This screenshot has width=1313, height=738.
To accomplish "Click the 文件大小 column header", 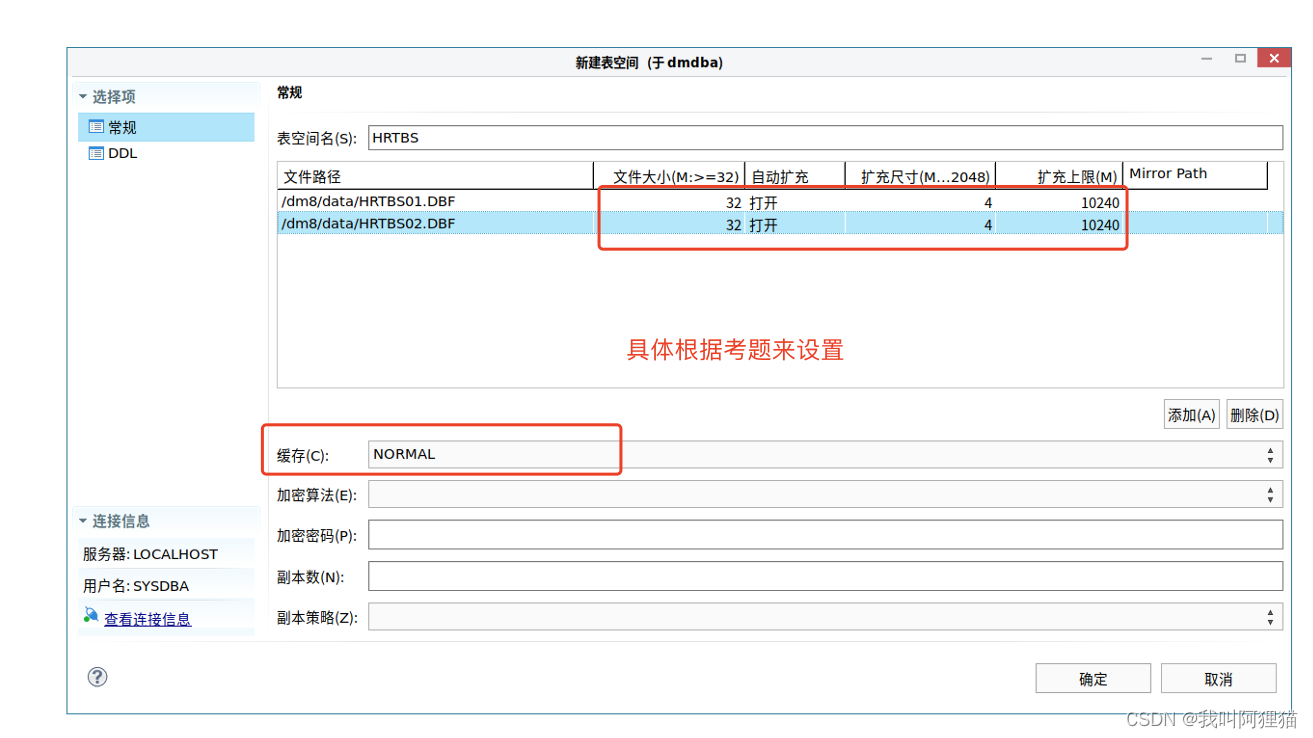I will click(669, 176).
